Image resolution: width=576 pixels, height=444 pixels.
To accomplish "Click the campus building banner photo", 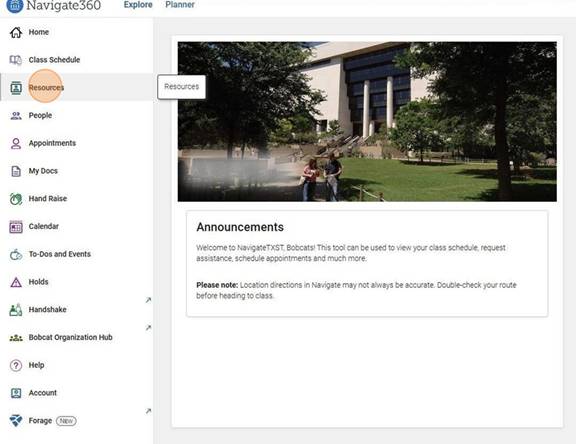I will point(367,122).
